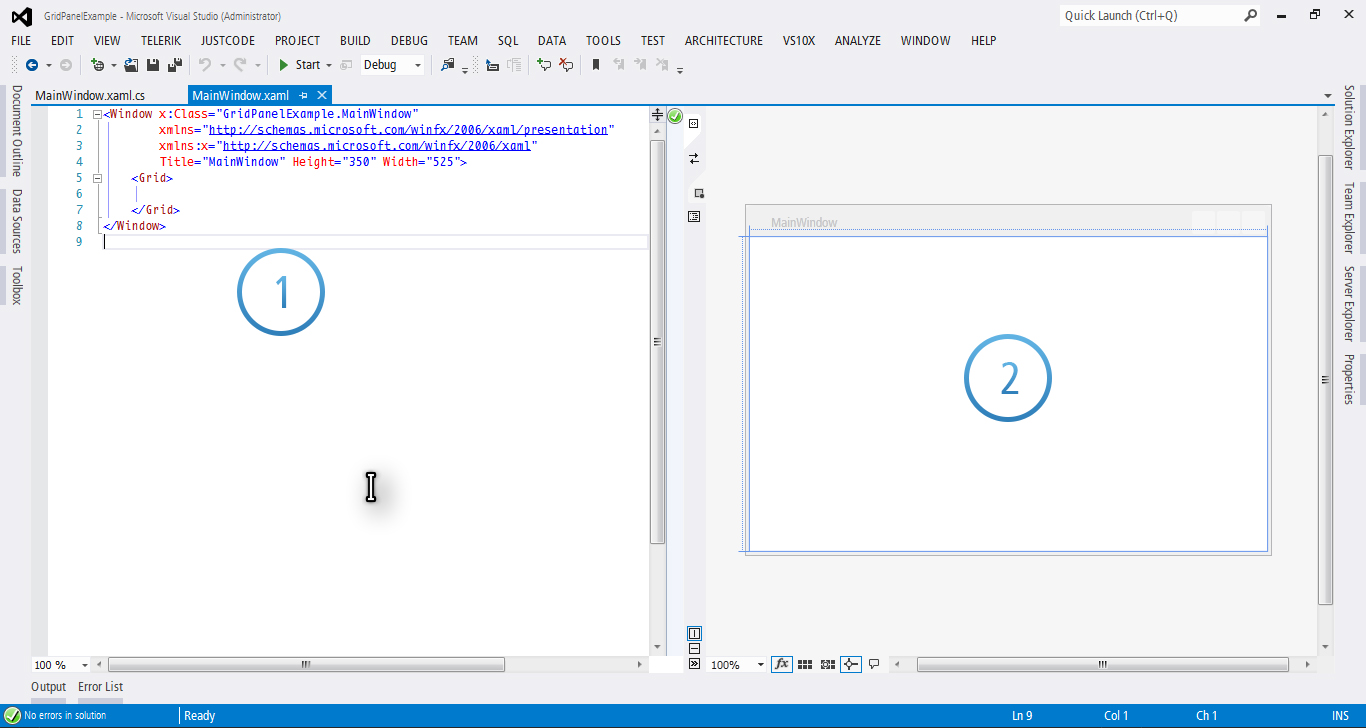Collapse the Grid element code region
Screen dimensions: 1366x728
(96, 178)
